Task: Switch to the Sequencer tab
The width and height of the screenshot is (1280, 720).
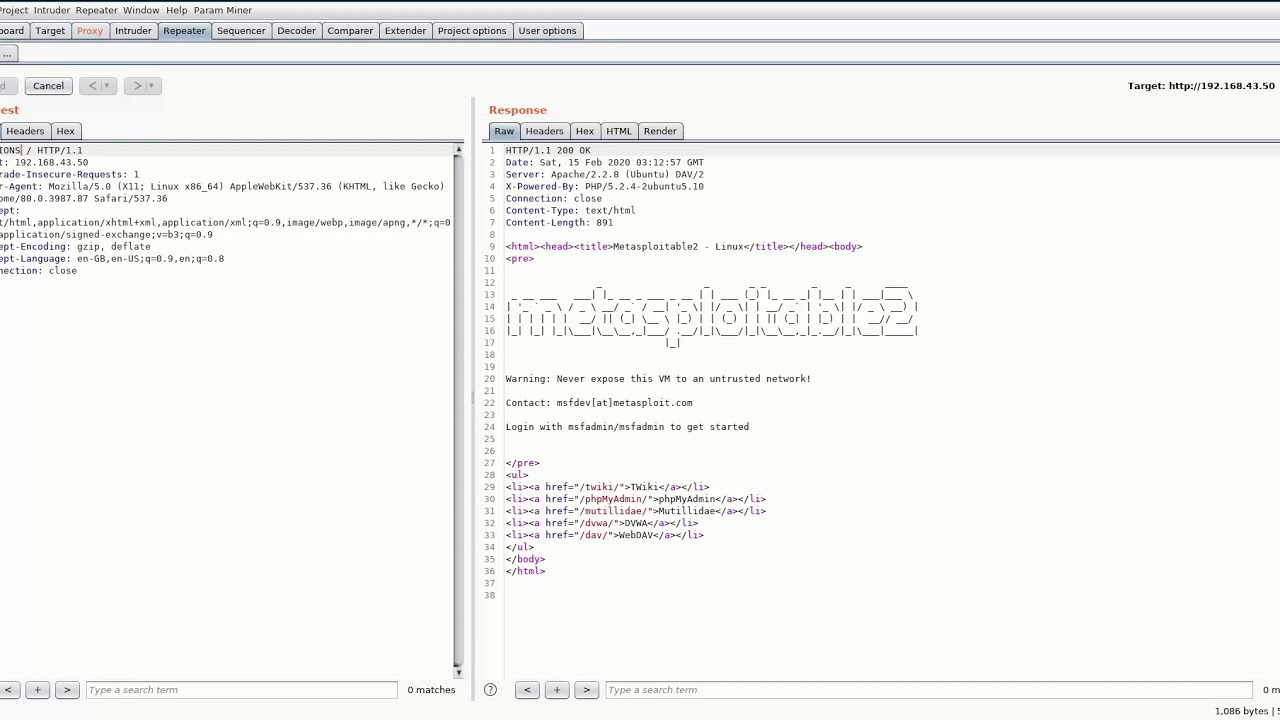Action: [241, 31]
